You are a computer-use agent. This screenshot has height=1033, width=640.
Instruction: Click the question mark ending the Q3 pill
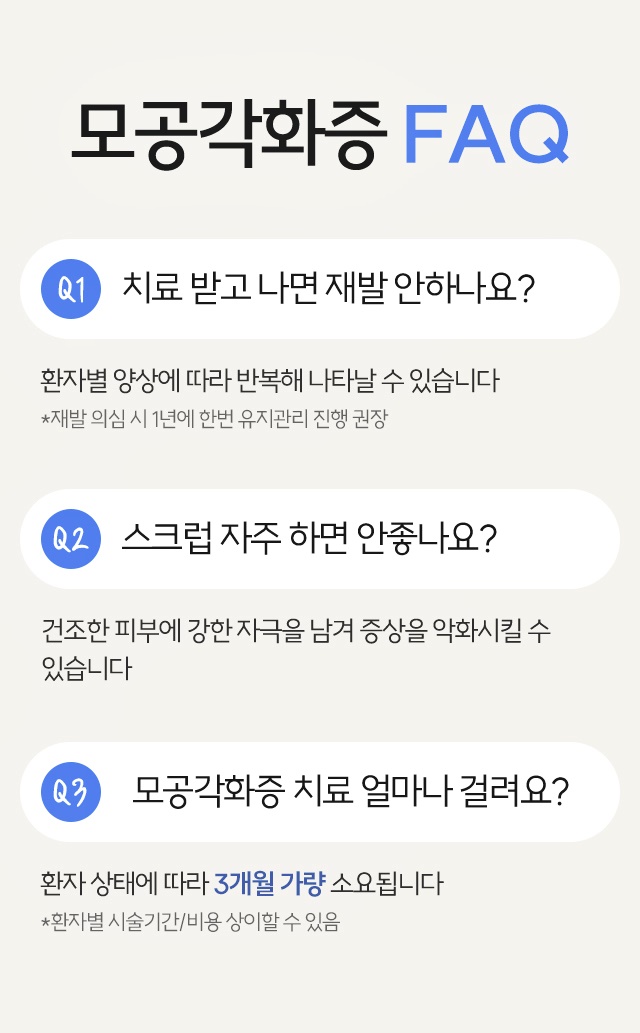tap(559, 791)
